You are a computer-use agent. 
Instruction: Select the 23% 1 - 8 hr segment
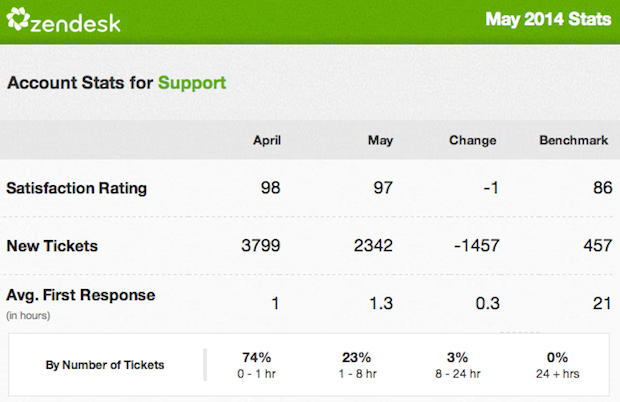coord(357,365)
